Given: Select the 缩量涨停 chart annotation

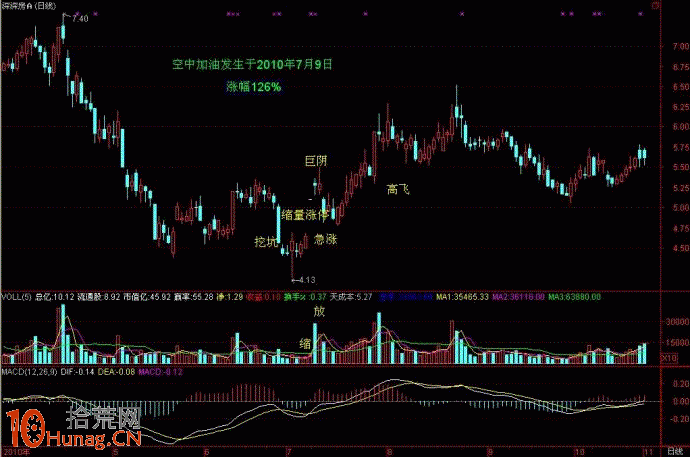Looking at the screenshot, I should pos(305,215).
